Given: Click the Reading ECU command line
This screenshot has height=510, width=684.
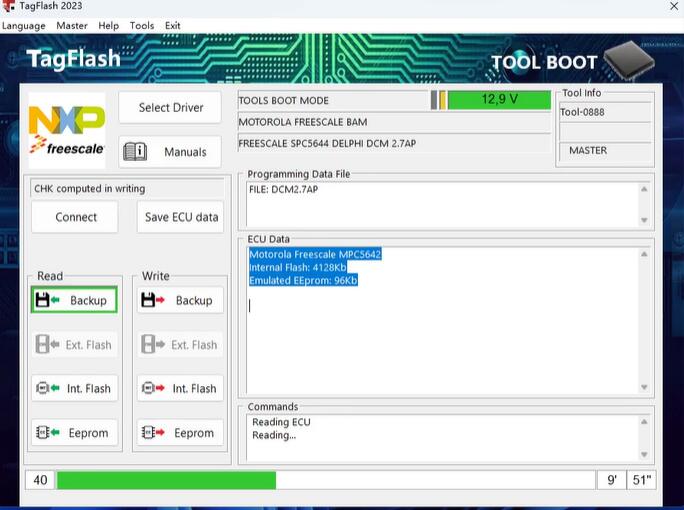Looking at the screenshot, I should pos(281,422).
